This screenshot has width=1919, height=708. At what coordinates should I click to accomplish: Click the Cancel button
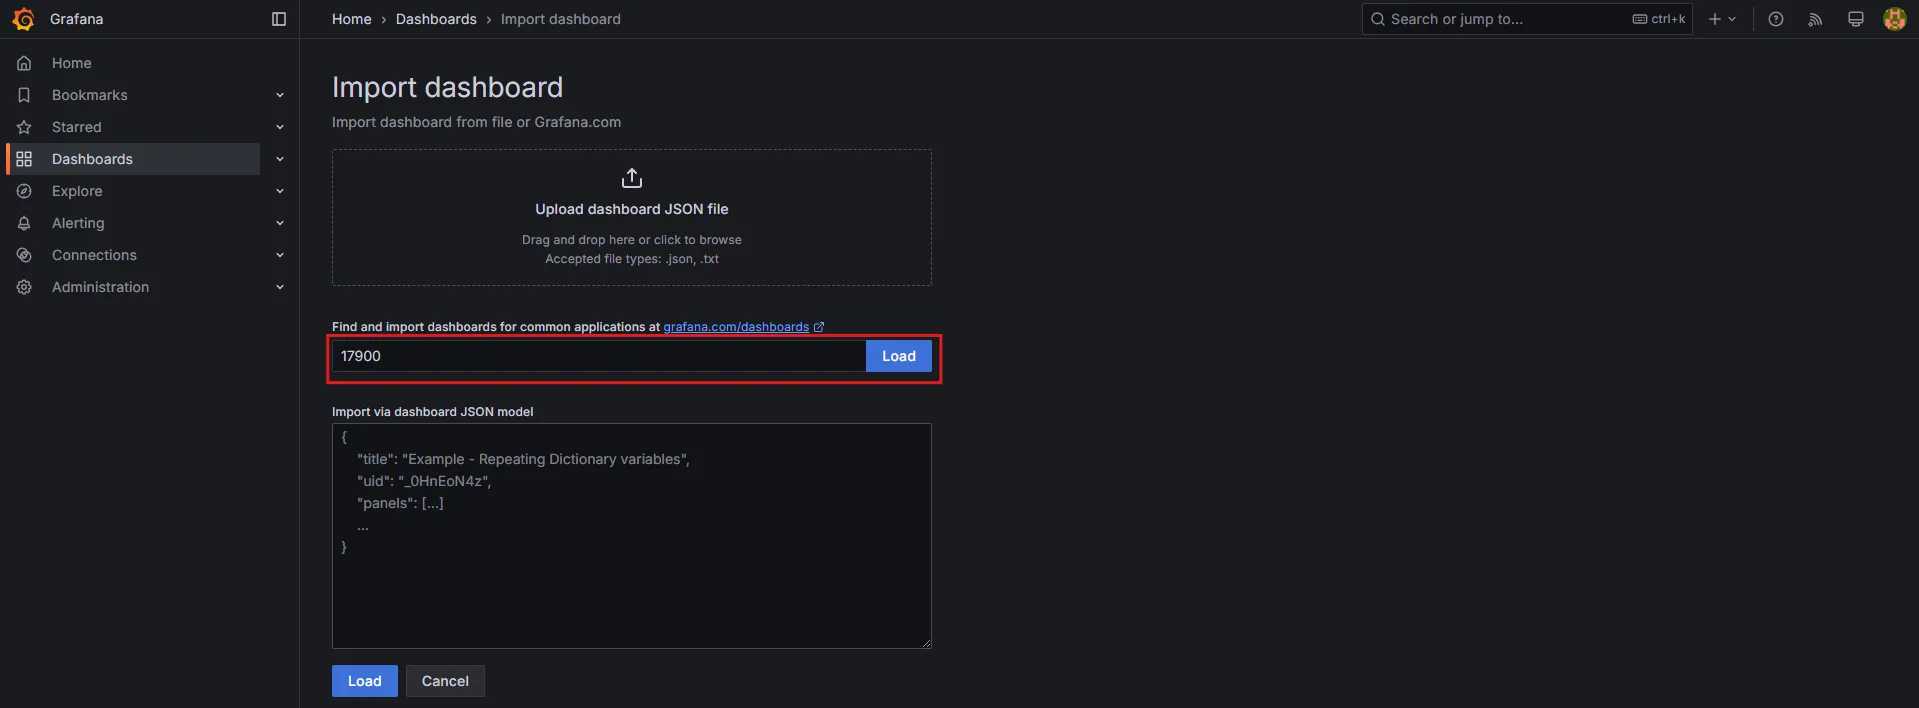[445, 681]
